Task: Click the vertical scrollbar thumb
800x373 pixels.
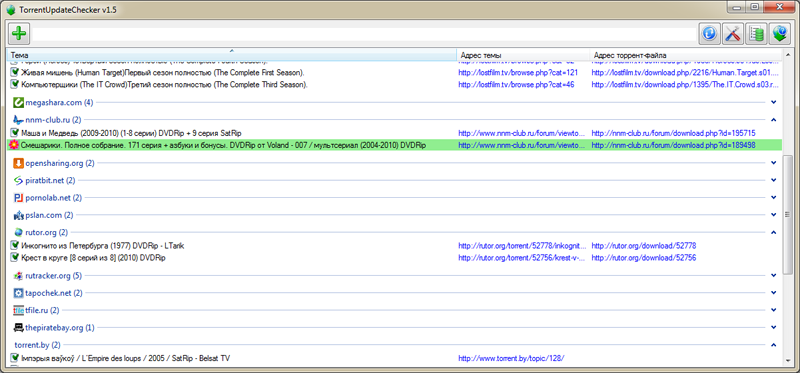Action: click(x=788, y=215)
